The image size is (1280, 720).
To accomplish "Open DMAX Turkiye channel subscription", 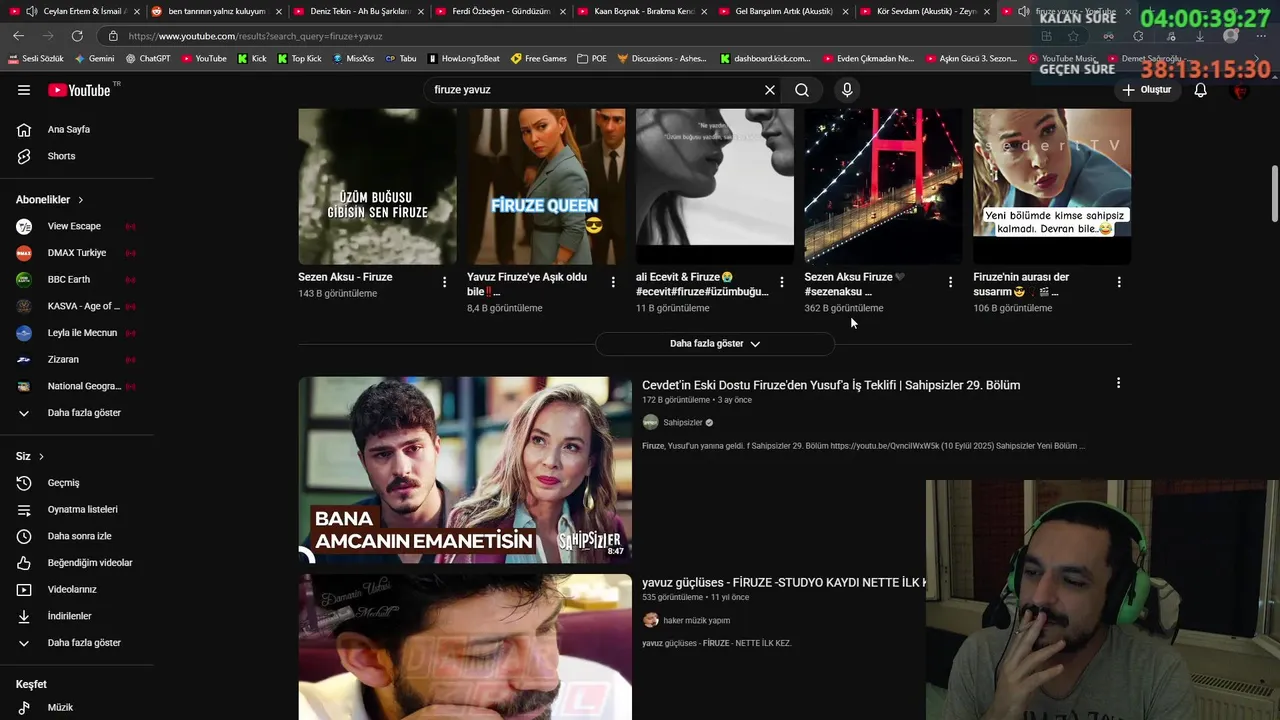I will point(77,253).
